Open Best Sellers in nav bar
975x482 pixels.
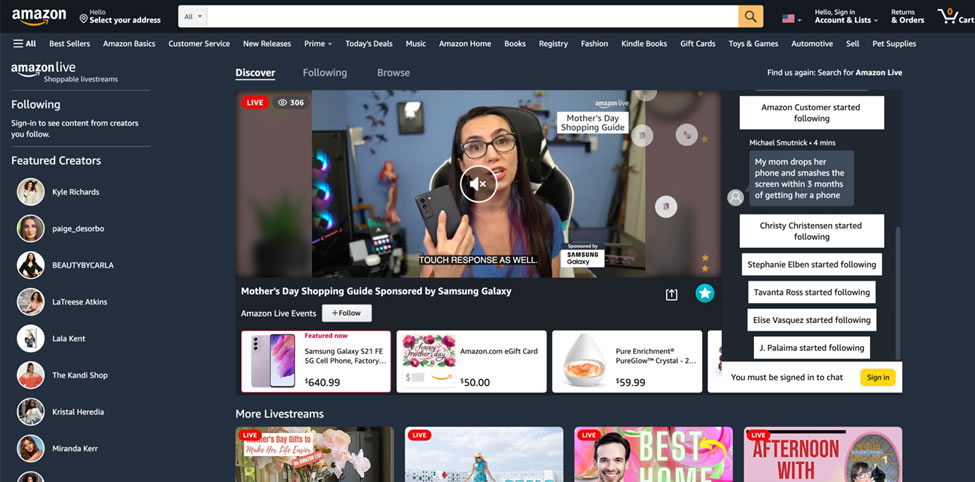click(70, 44)
